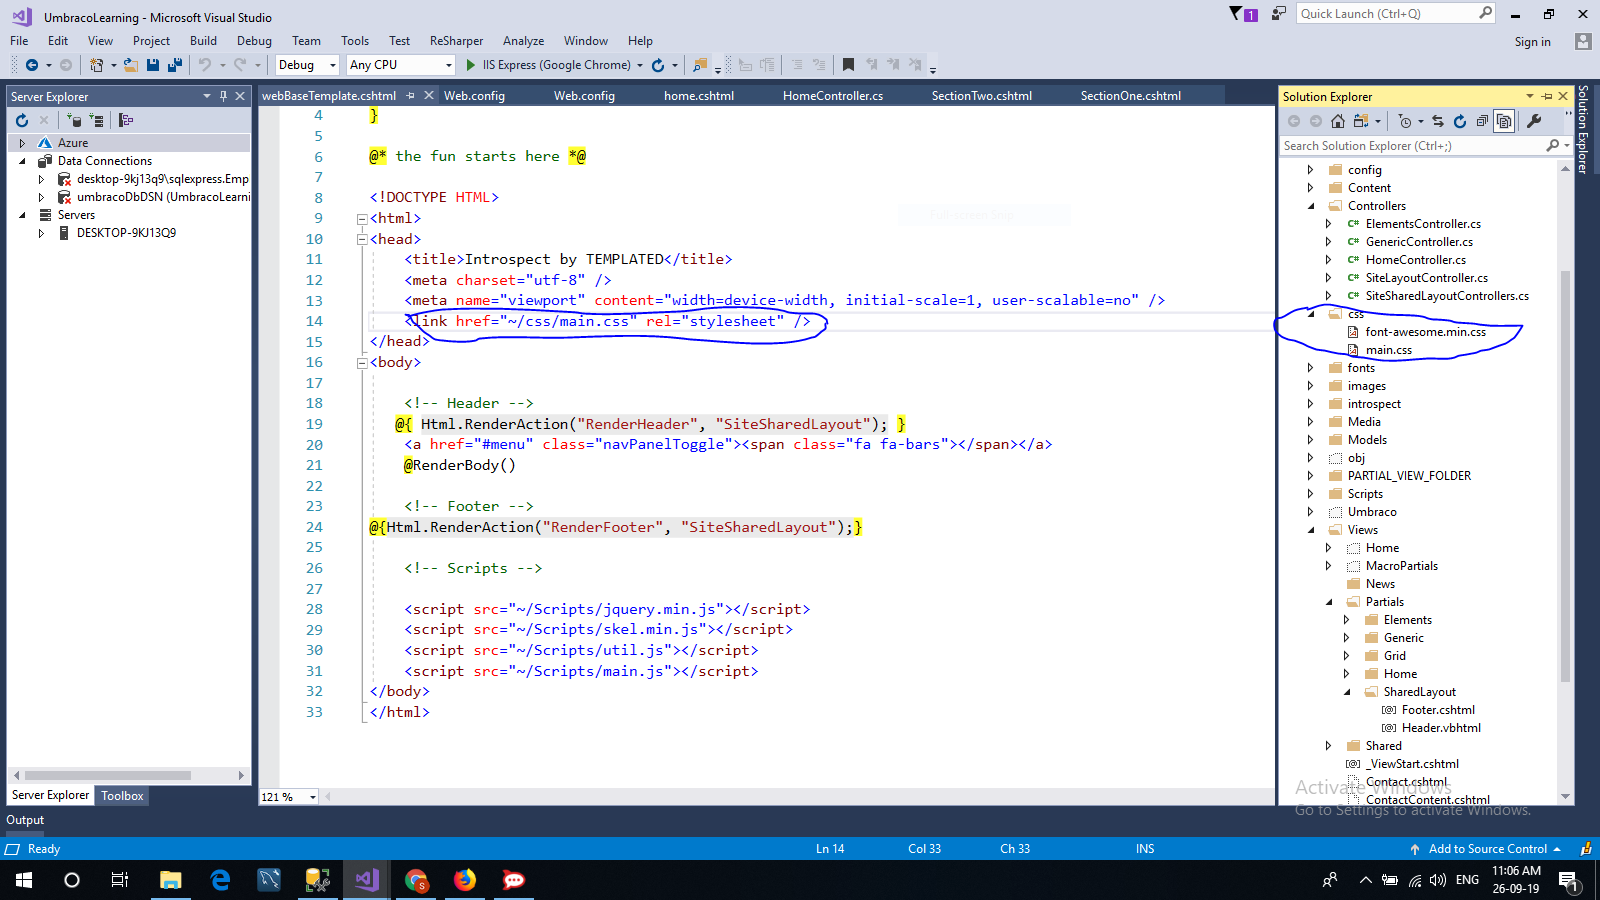Viewport: 1600px width, 900px height.
Task: Refresh the Server Explorer tree
Action: tap(22, 120)
